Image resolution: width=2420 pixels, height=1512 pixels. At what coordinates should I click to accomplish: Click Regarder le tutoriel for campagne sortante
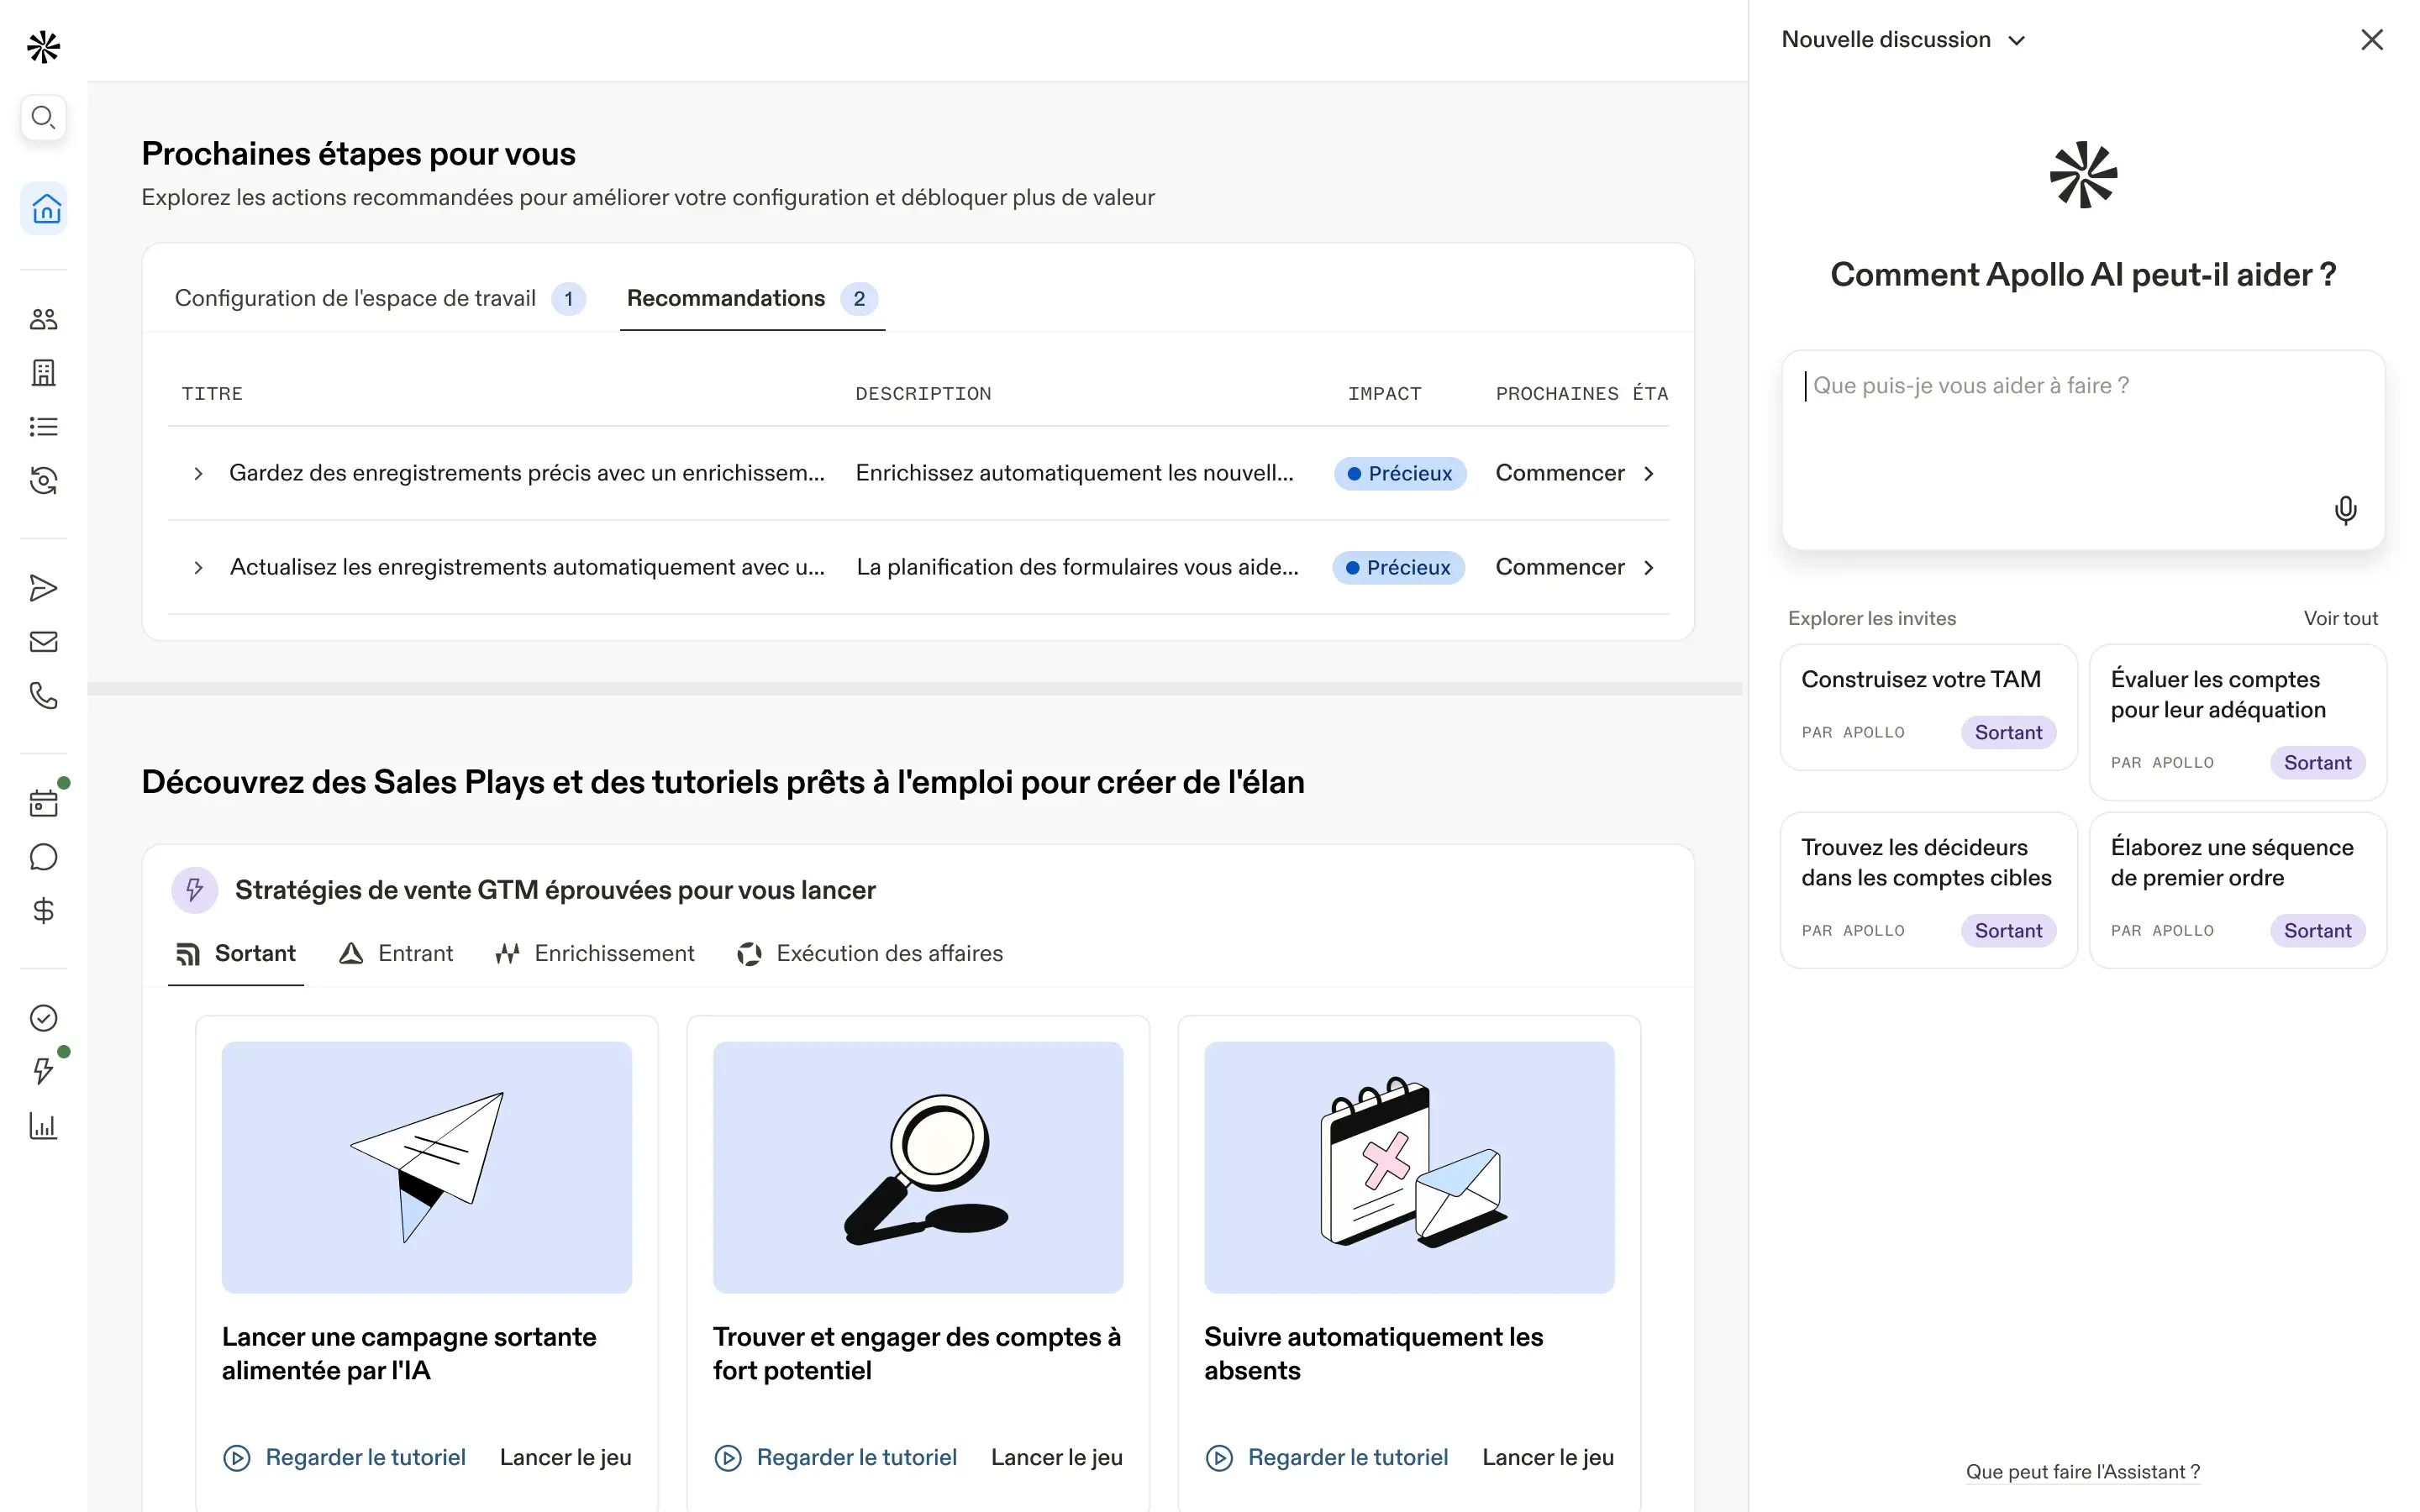click(x=344, y=1458)
